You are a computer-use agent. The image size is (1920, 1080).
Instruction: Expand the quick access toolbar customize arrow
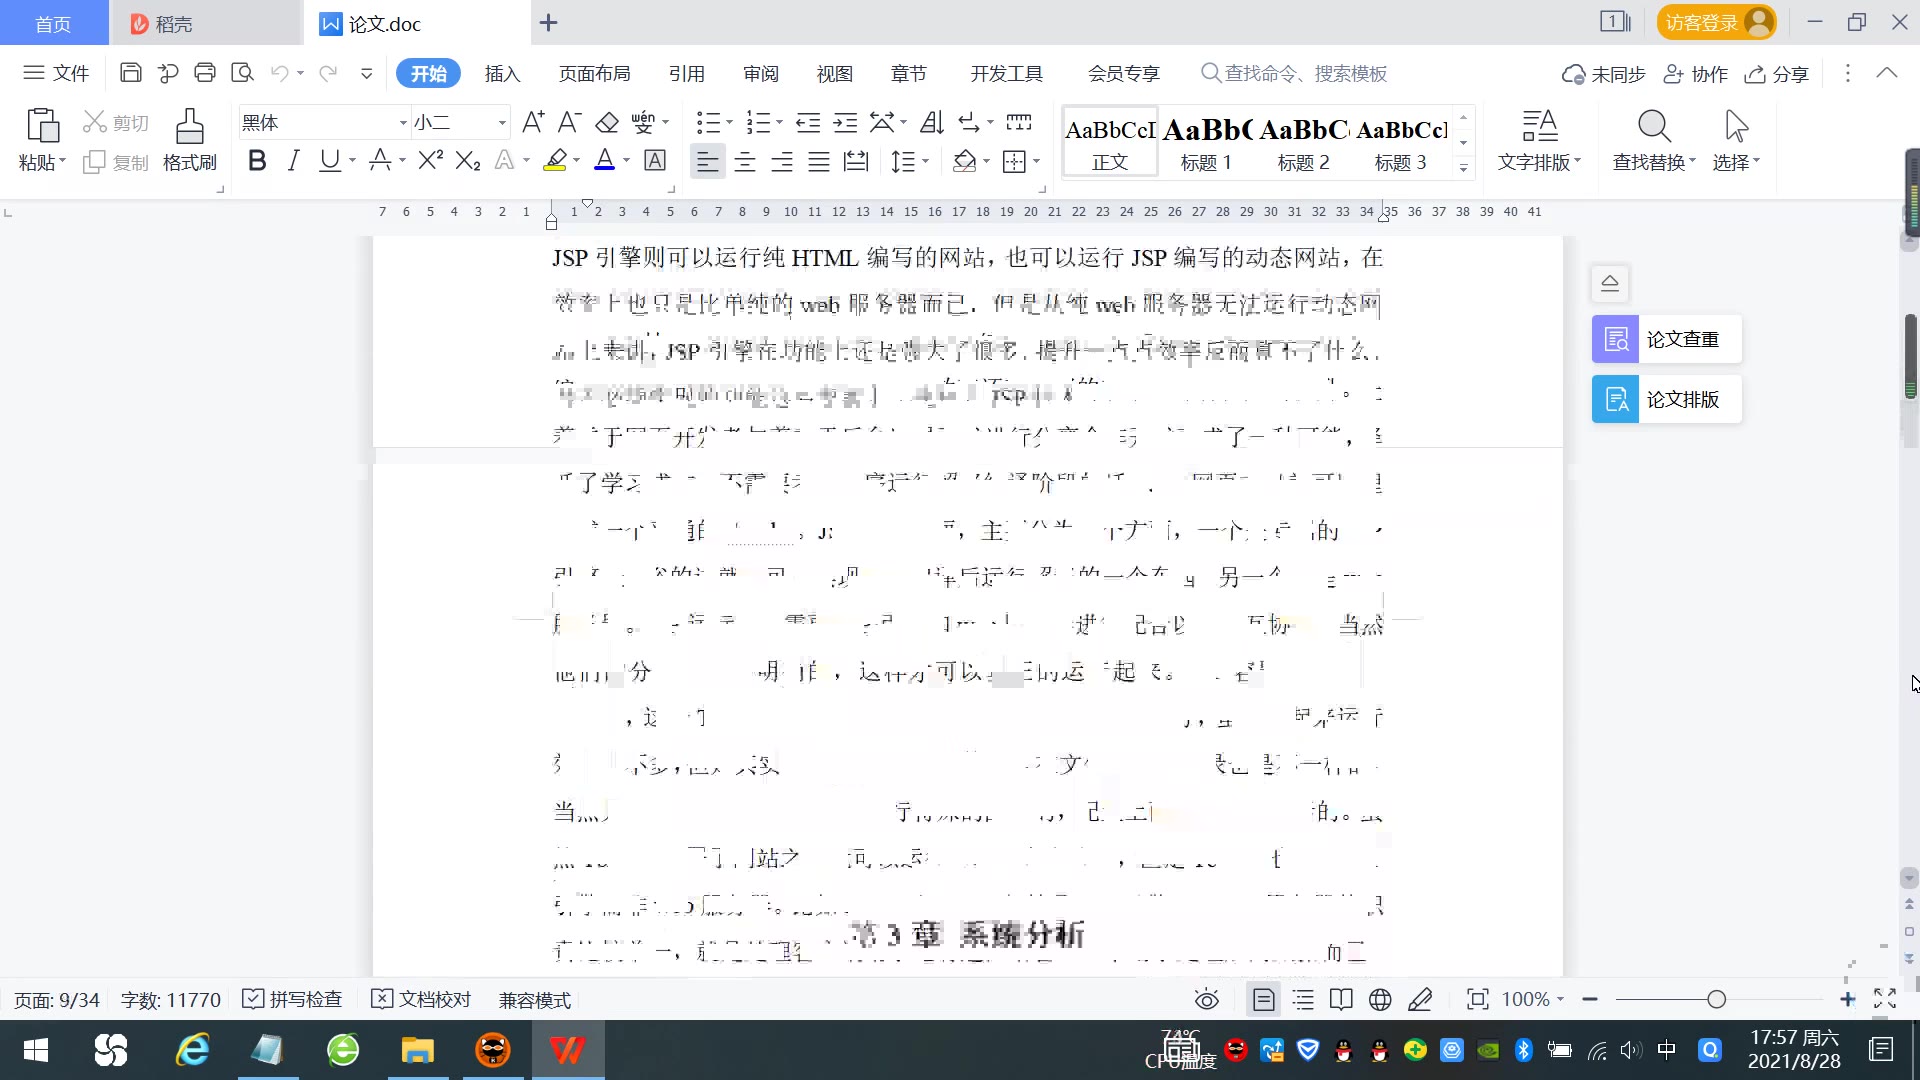(366, 73)
